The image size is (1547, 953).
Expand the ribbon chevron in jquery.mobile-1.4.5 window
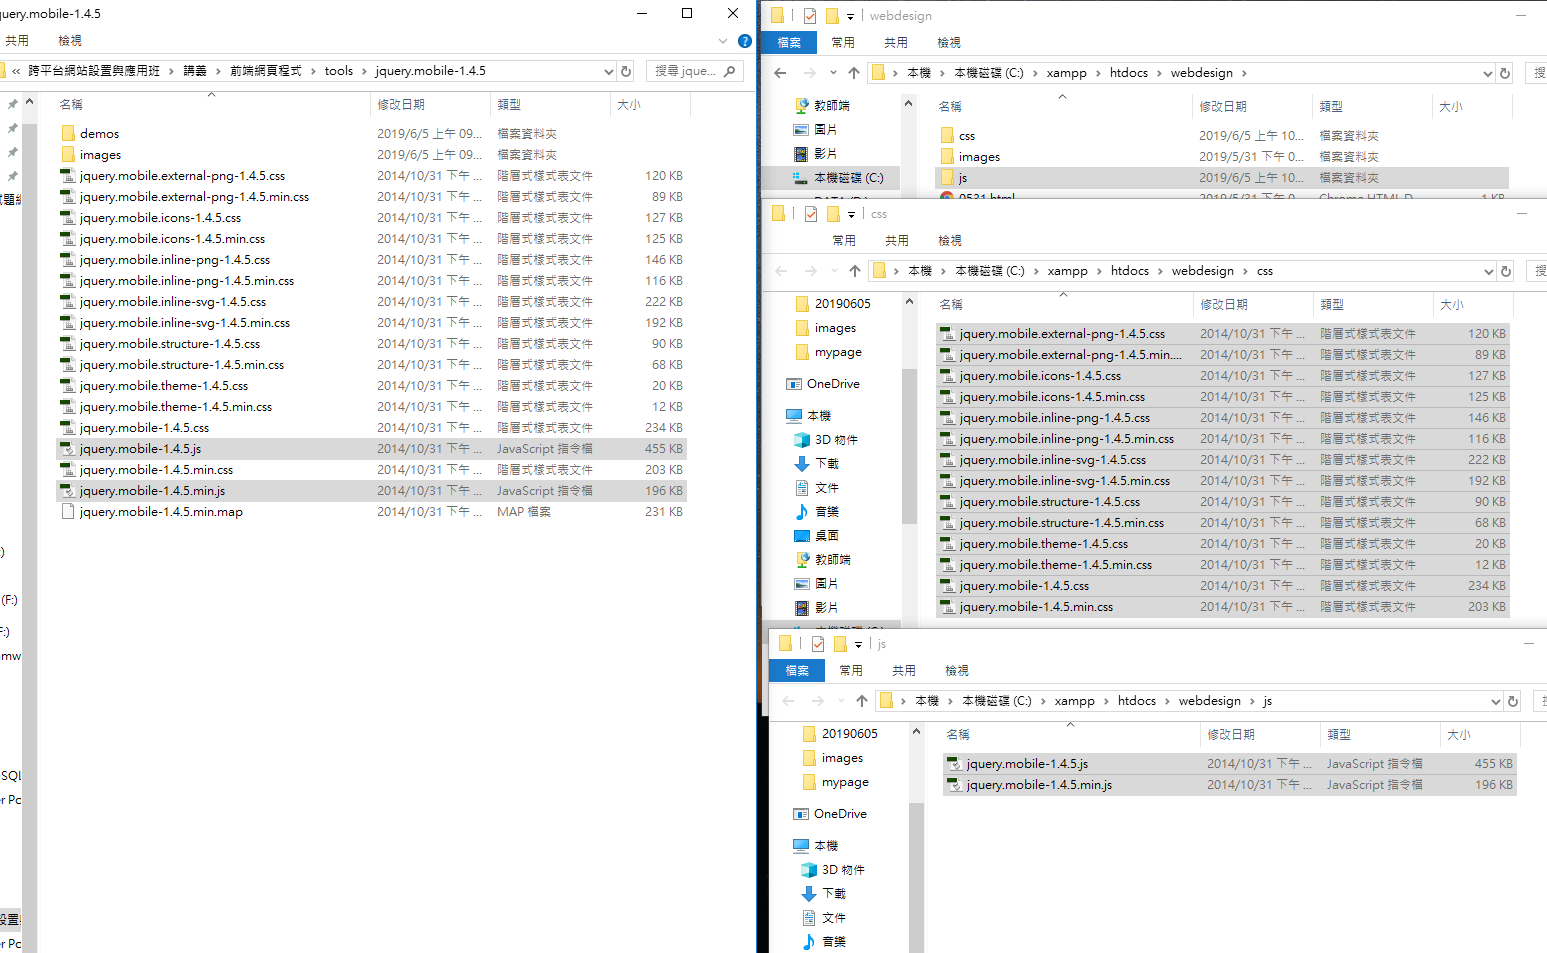(x=723, y=41)
